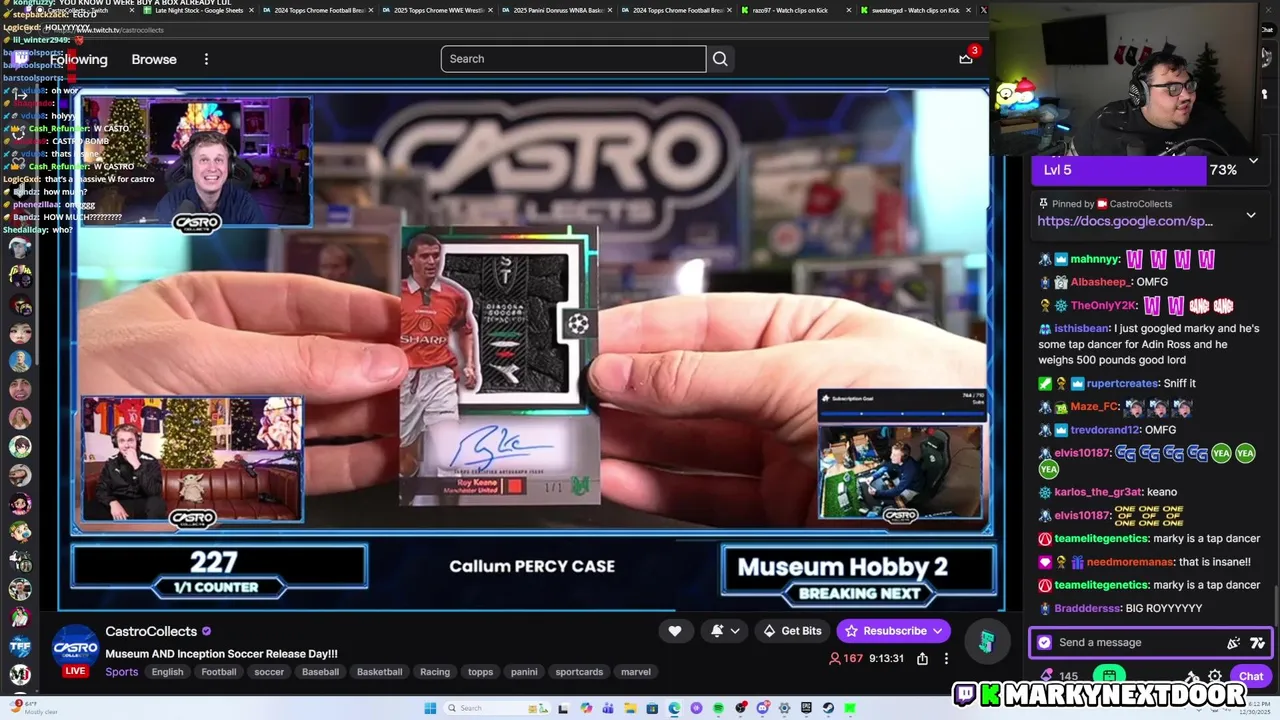The image size is (1280, 720).
Task: Click the Get Bits button
Action: pyautogui.click(x=792, y=631)
